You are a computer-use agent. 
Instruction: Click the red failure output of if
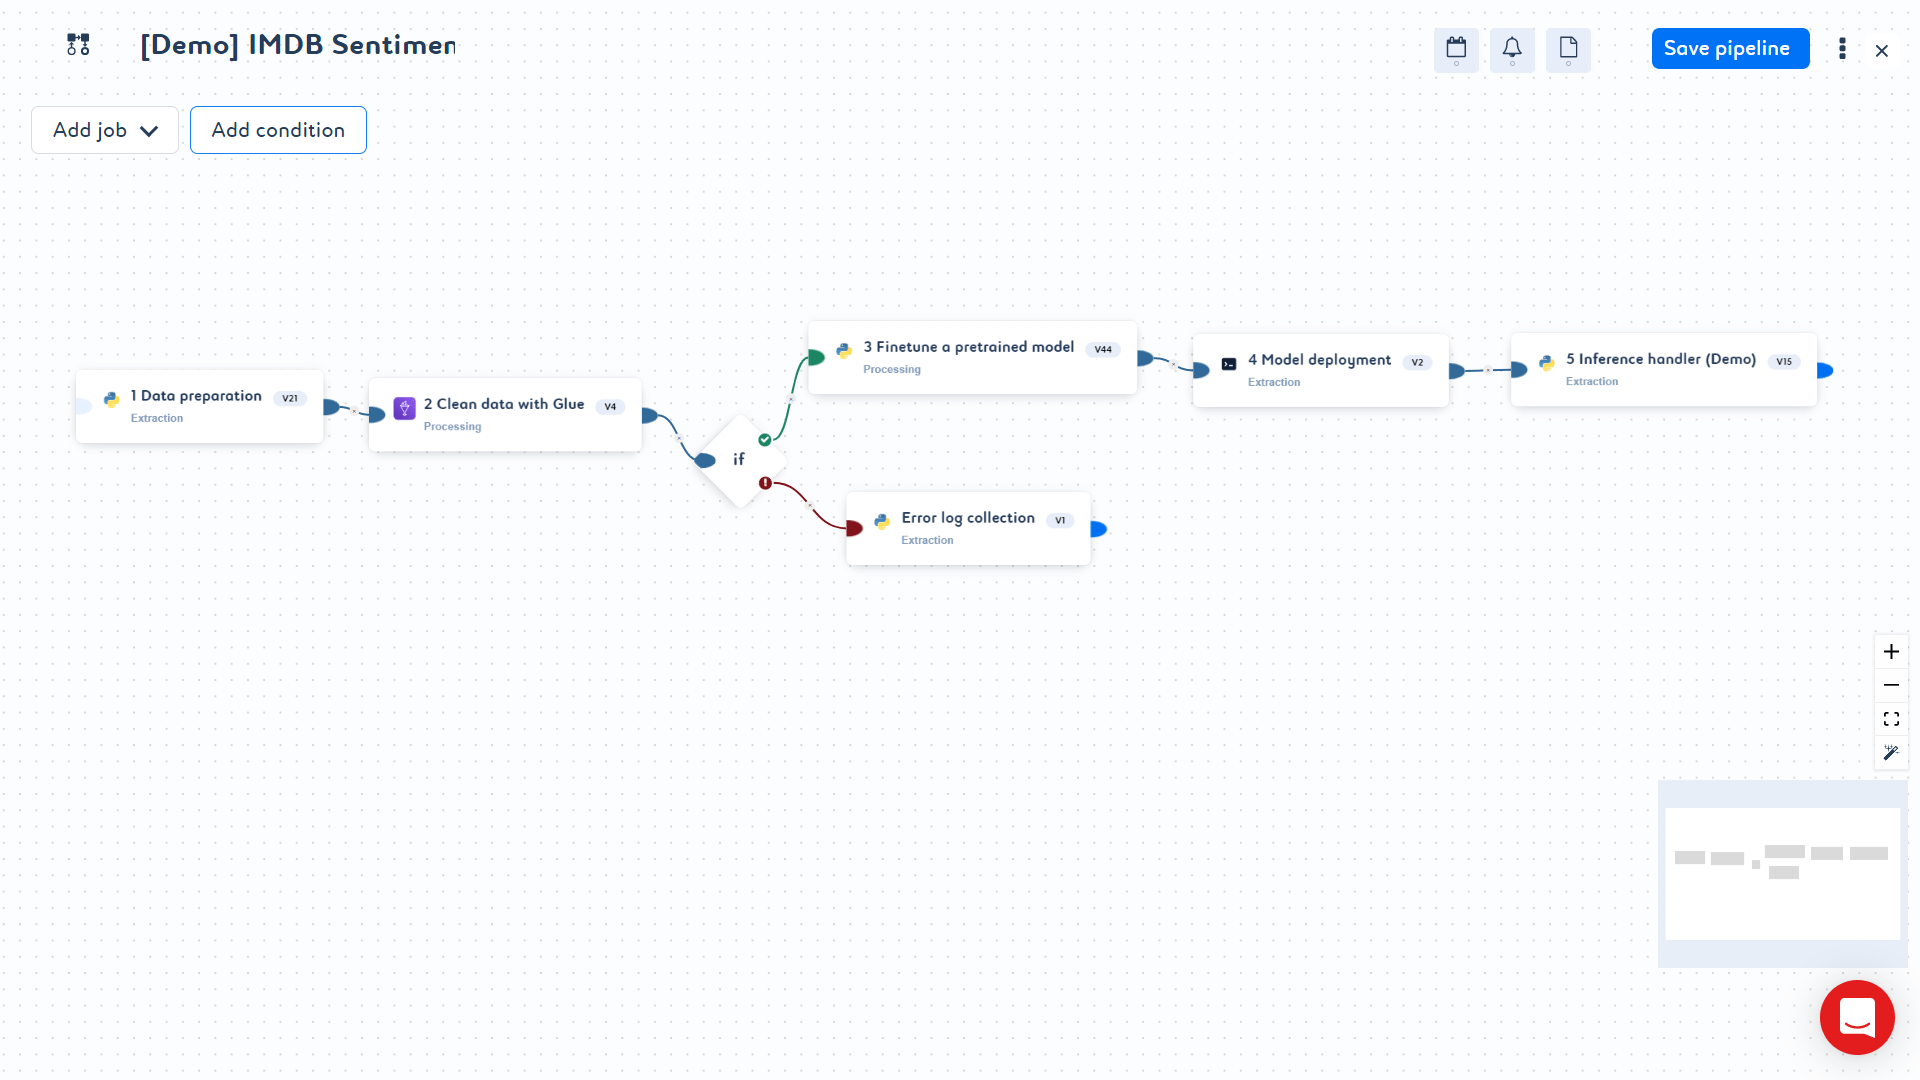765,483
